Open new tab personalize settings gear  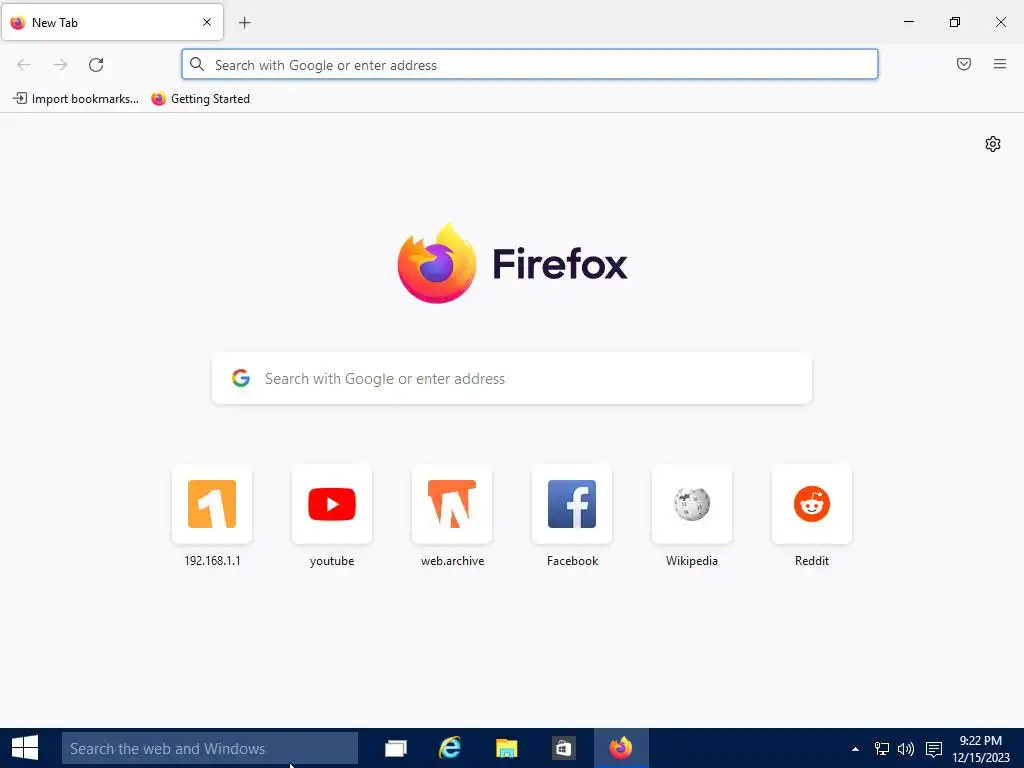[x=993, y=144]
